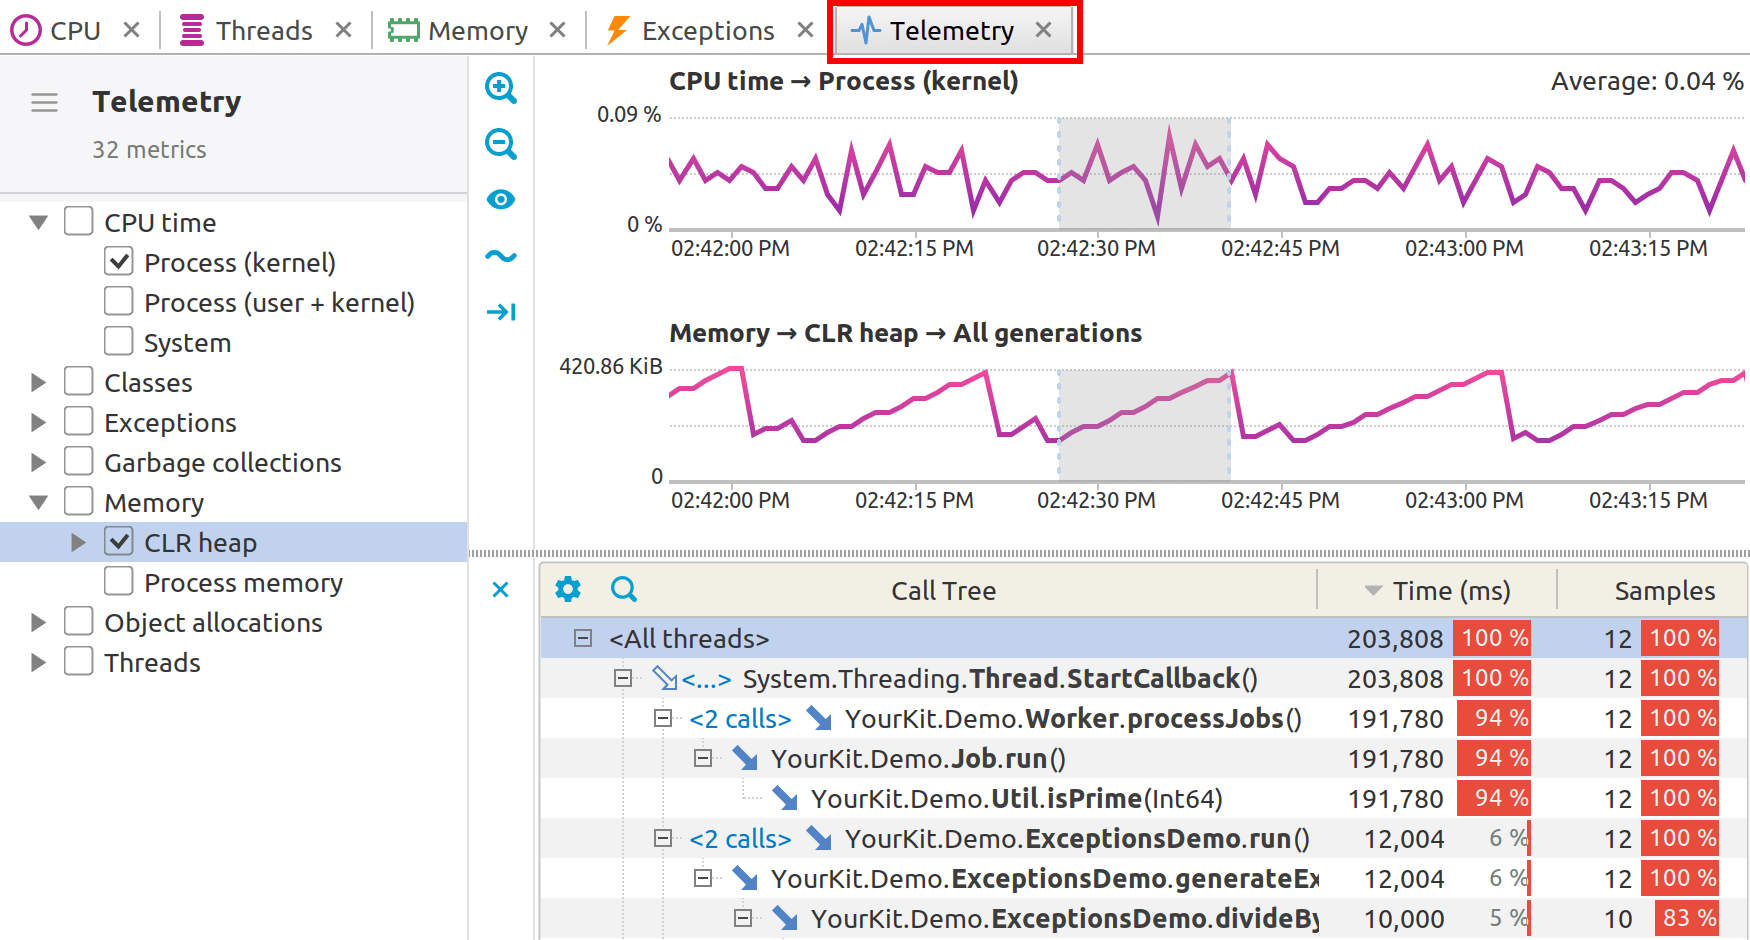Expand the CLR heap tree node

pyautogui.click(x=78, y=542)
